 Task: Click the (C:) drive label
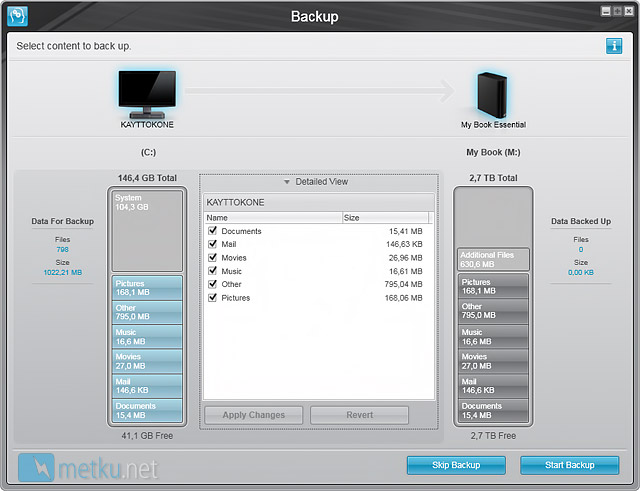[148, 152]
